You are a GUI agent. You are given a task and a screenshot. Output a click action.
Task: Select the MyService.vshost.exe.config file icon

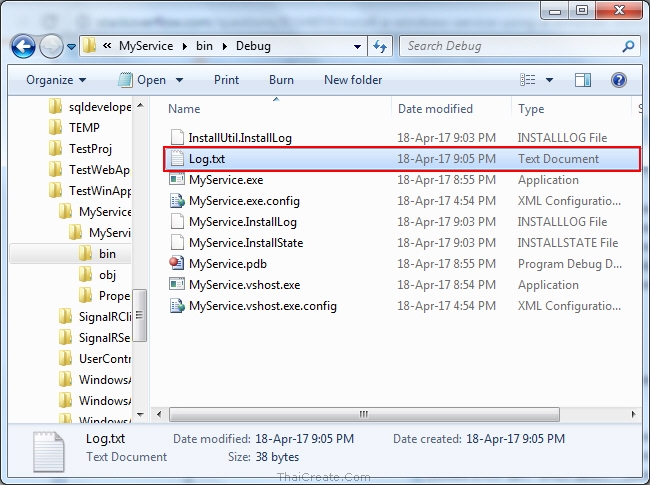[177, 306]
